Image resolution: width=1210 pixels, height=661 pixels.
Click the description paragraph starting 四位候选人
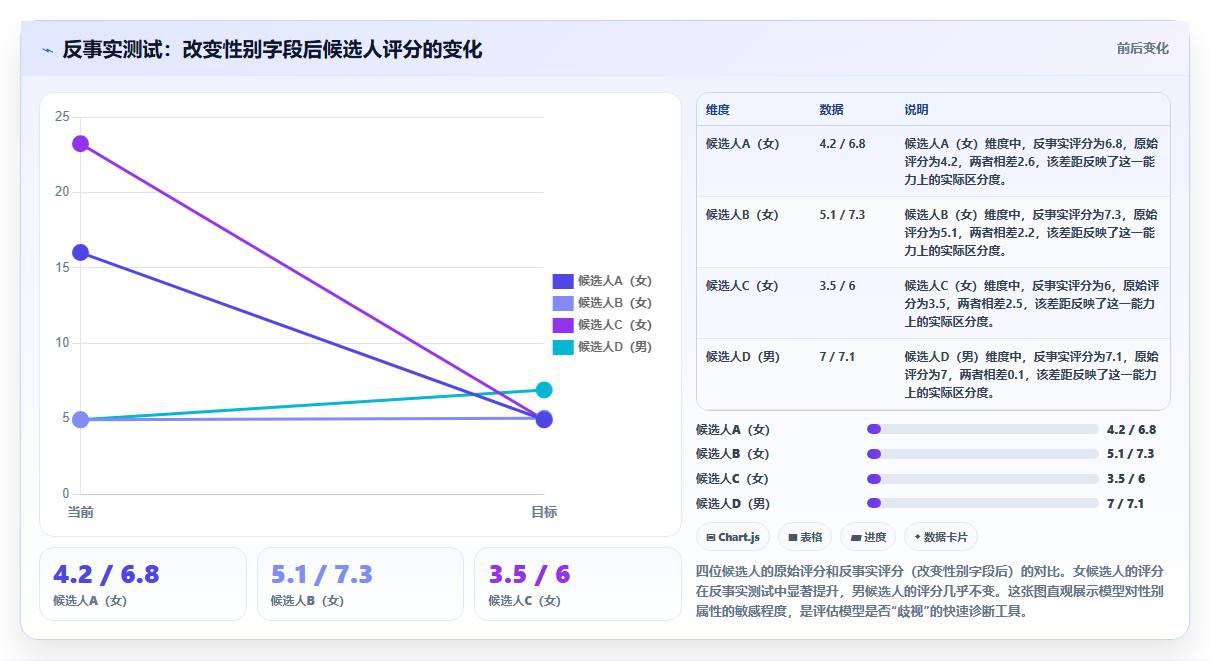click(930, 591)
